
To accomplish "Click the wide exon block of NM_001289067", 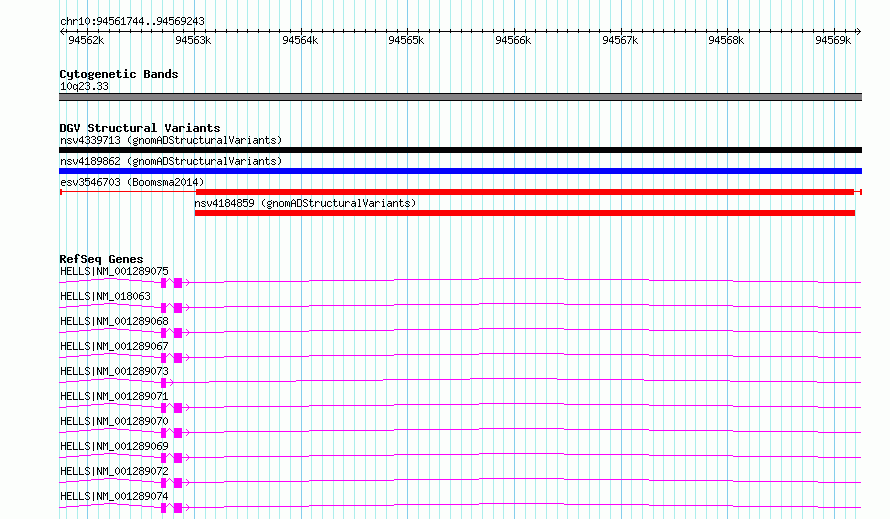I will 178,358.
